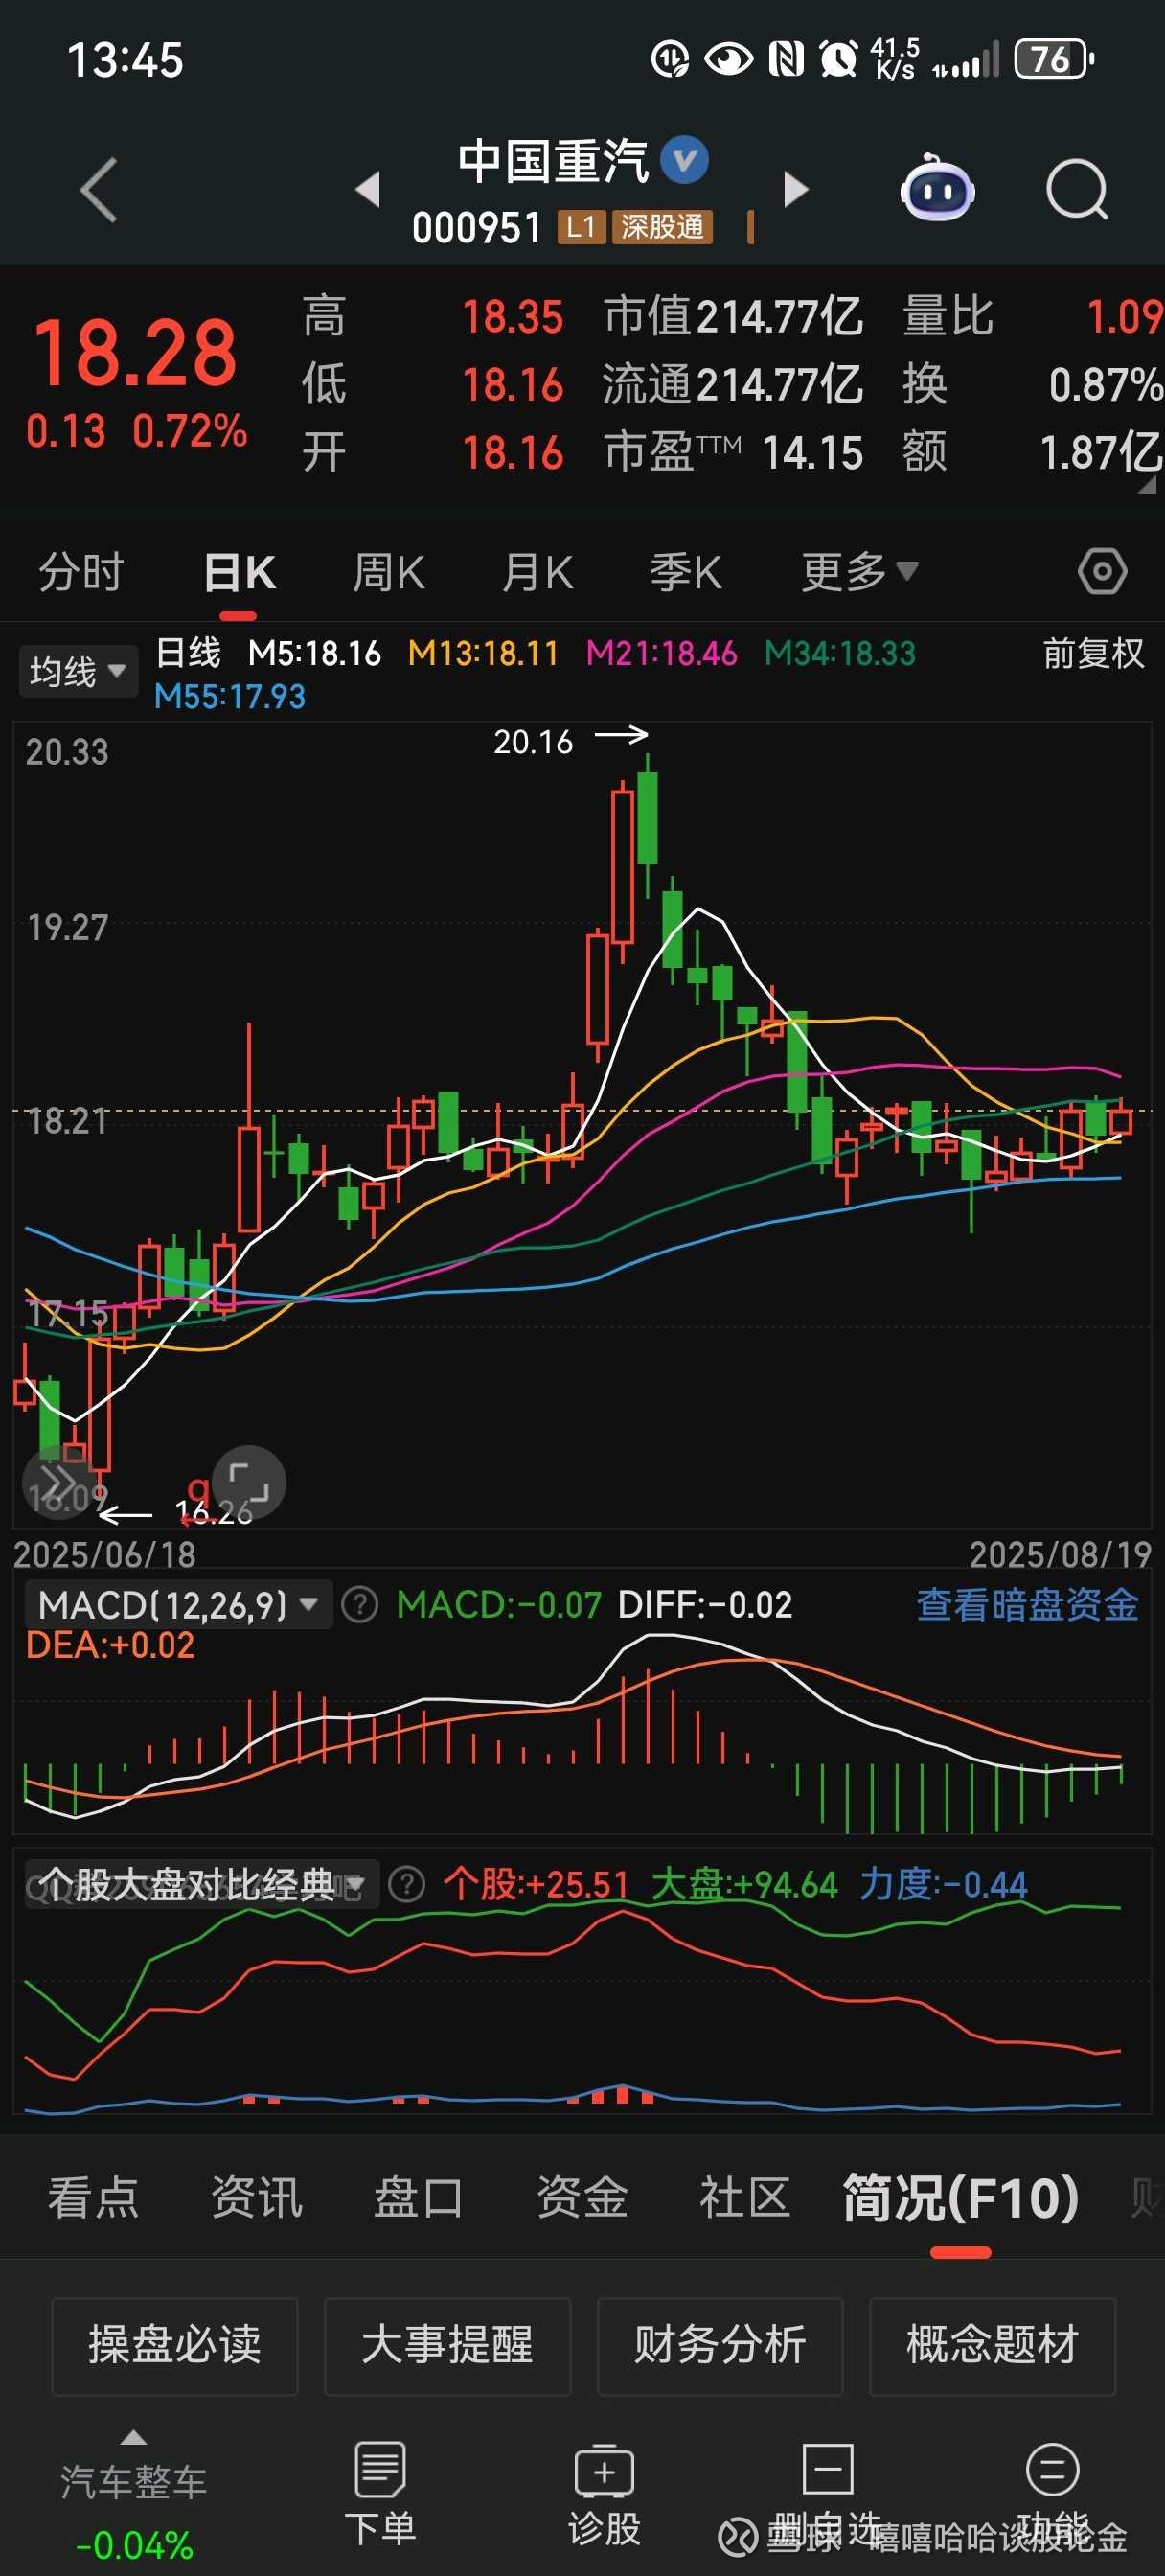The height and width of the screenshot is (2576, 1165).
Task: Open the 查看暗盘资金 link
Action: point(1027,1604)
